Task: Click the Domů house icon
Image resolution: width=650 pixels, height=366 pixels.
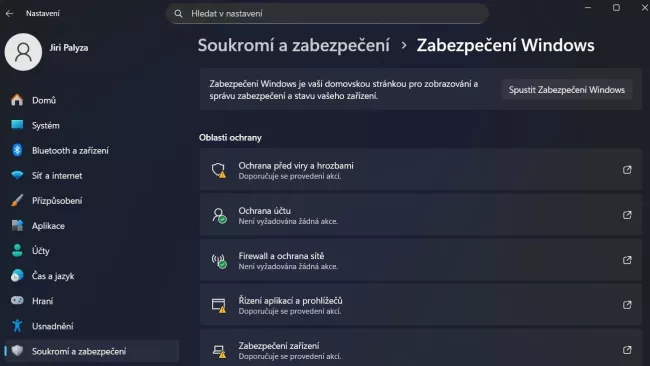Action: (17, 100)
